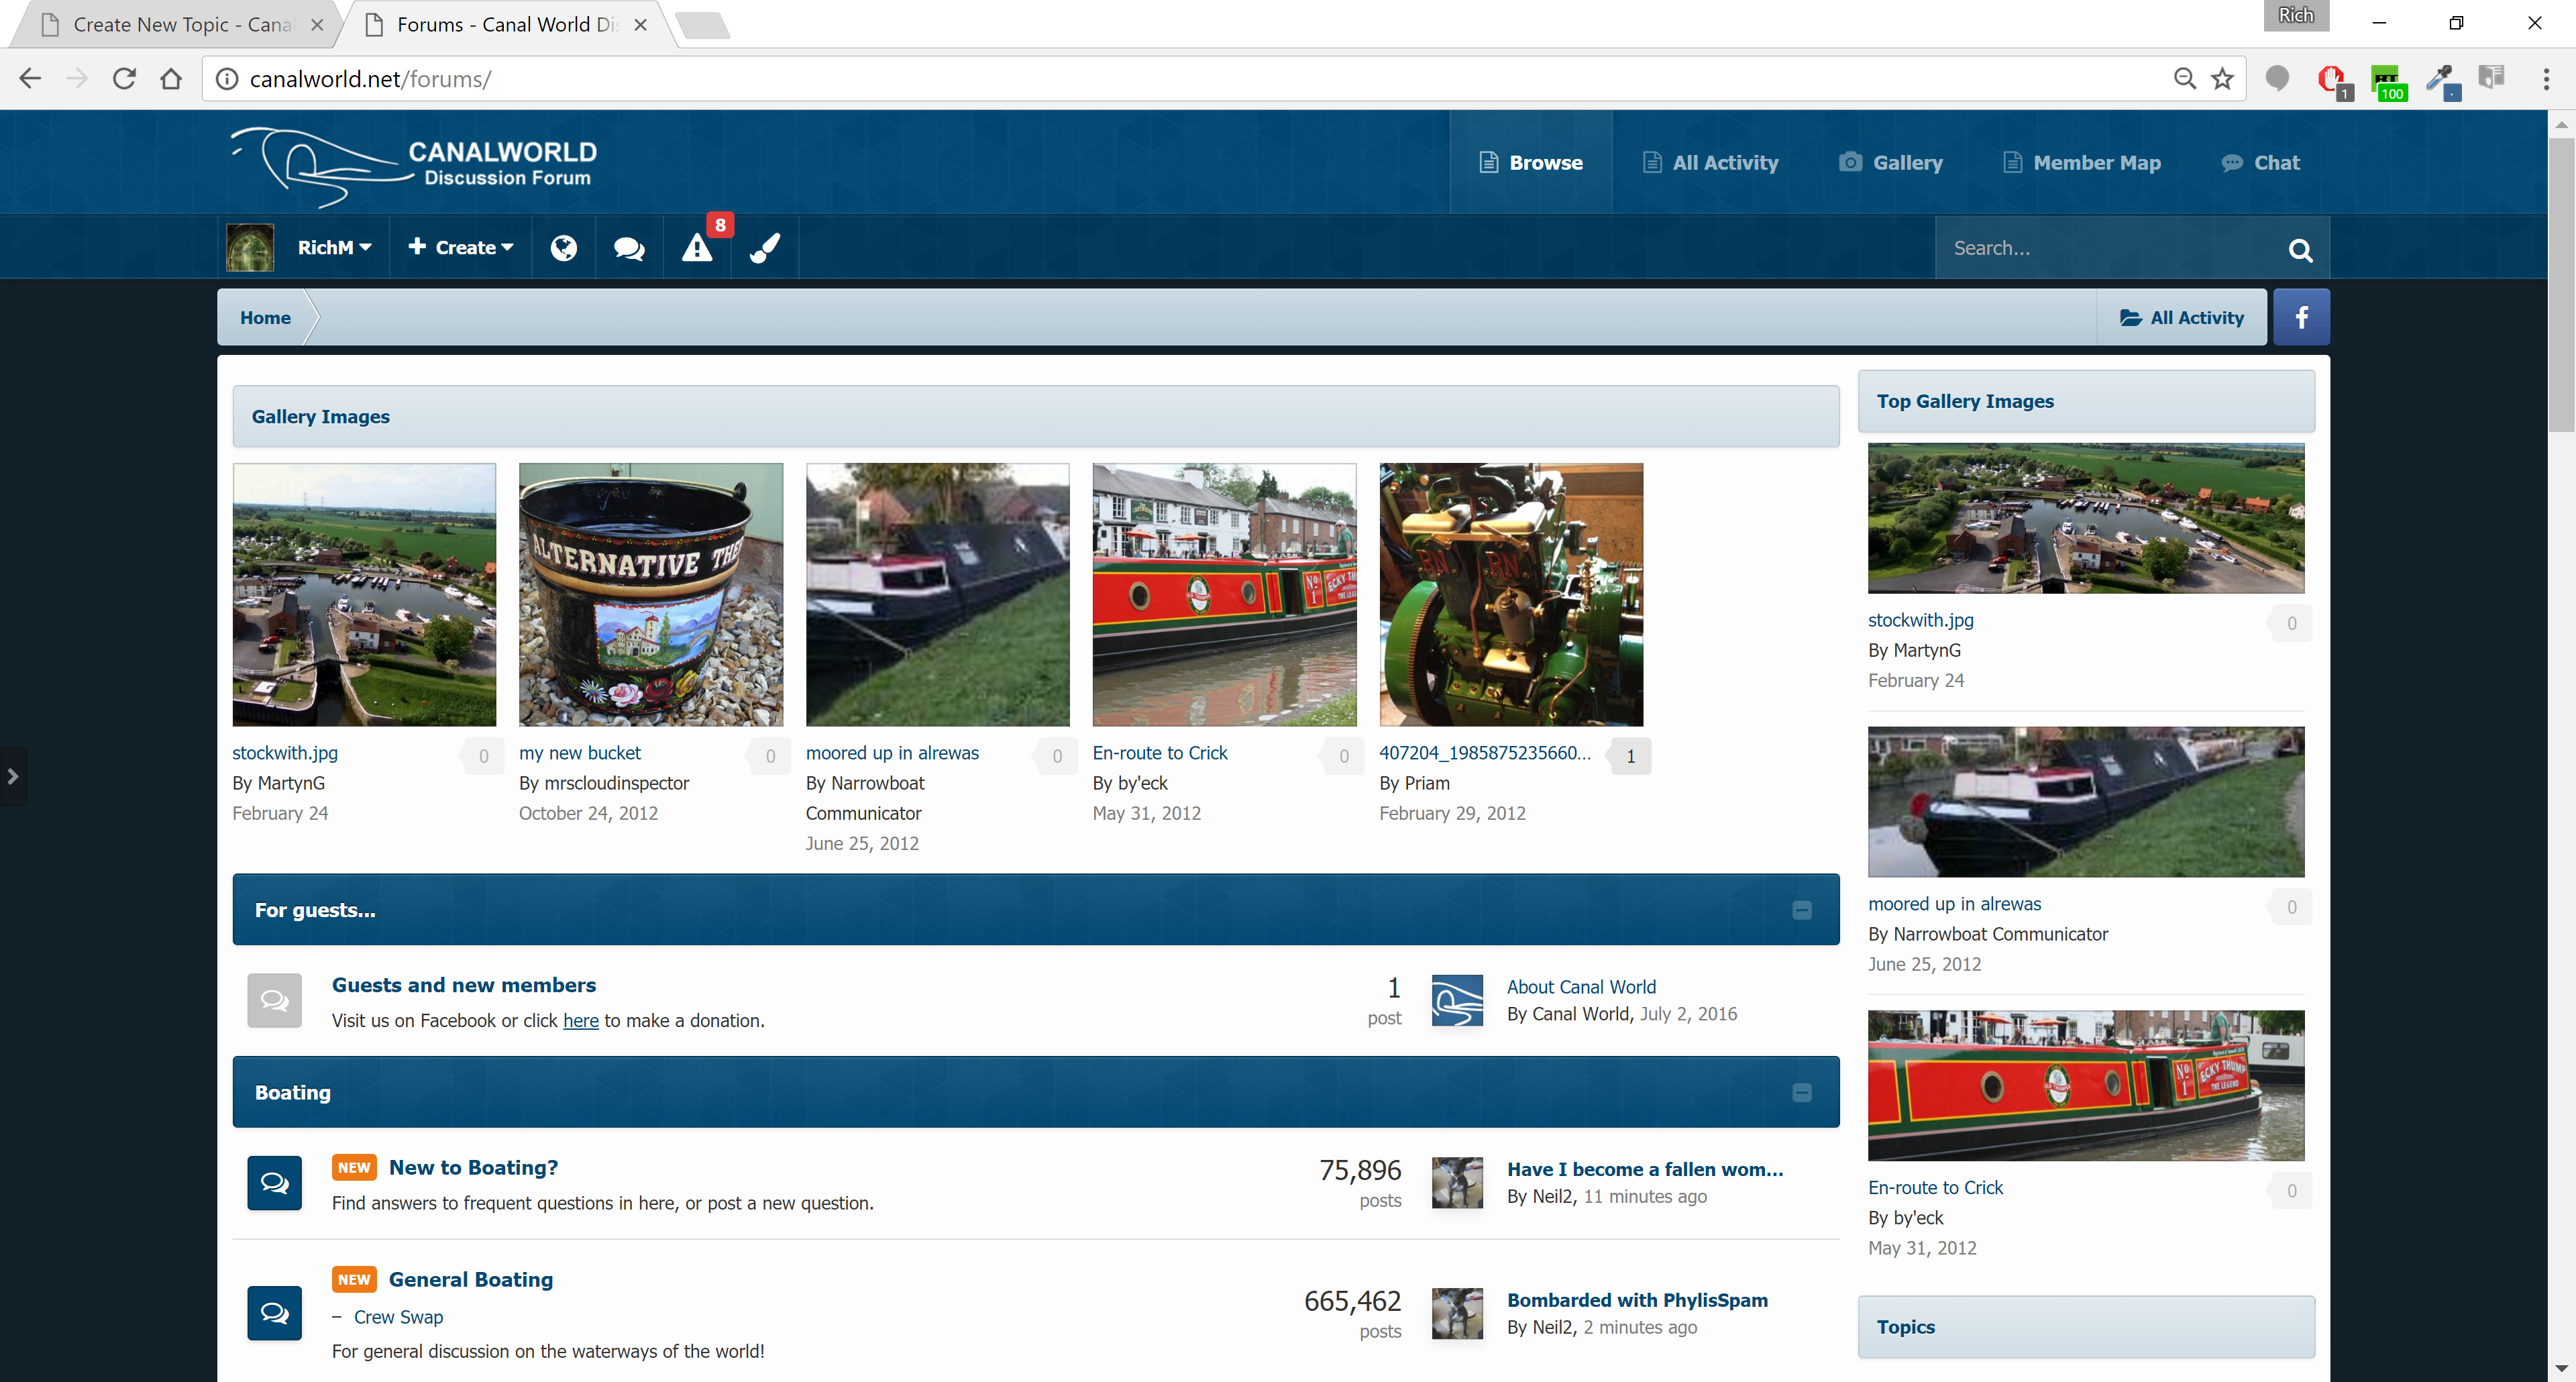Click the browser home icon
Screen dimensions: 2576x1382
[171, 78]
